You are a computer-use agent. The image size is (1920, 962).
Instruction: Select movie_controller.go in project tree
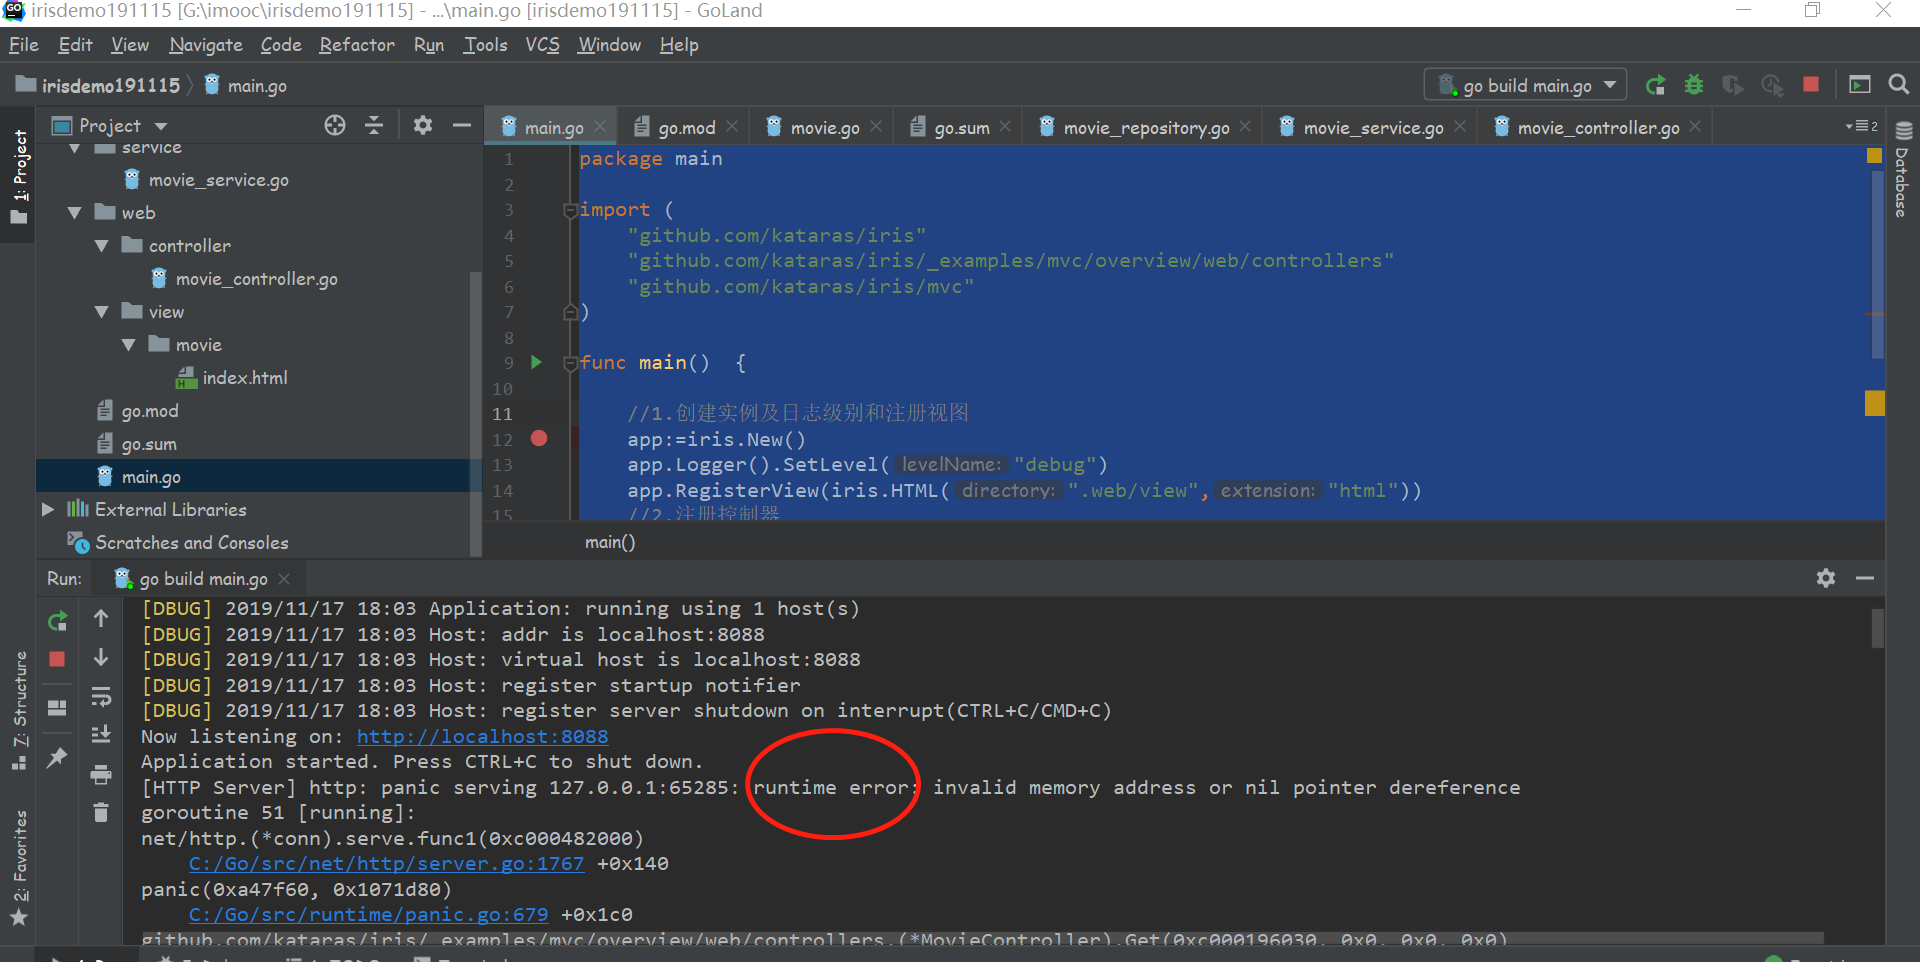tap(256, 279)
